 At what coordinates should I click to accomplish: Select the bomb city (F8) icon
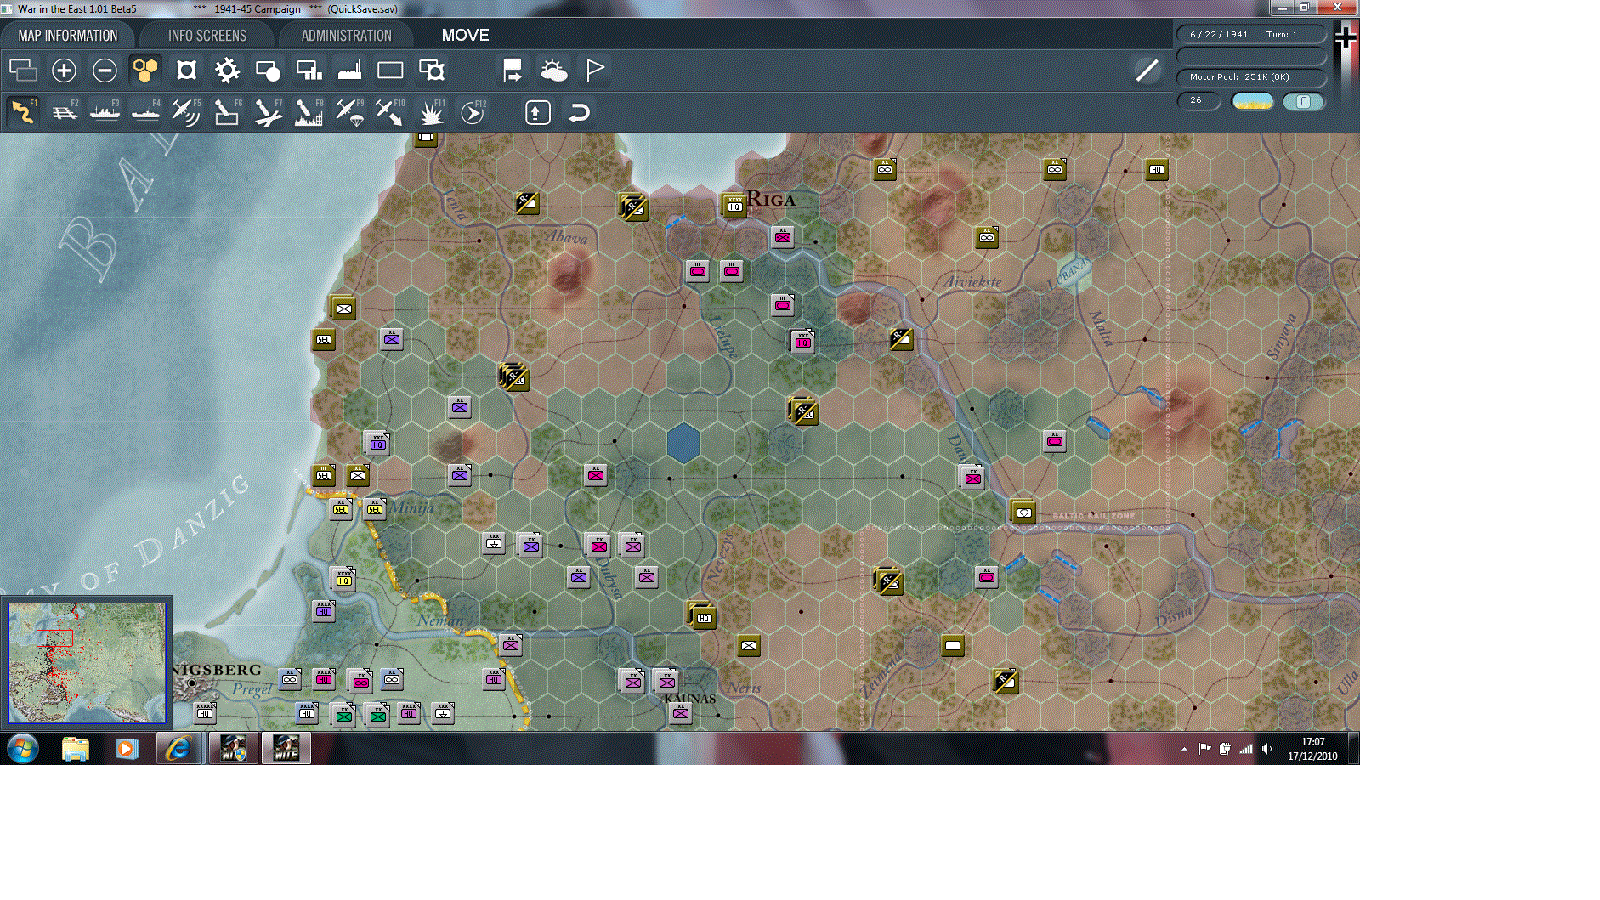click(x=309, y=112)
